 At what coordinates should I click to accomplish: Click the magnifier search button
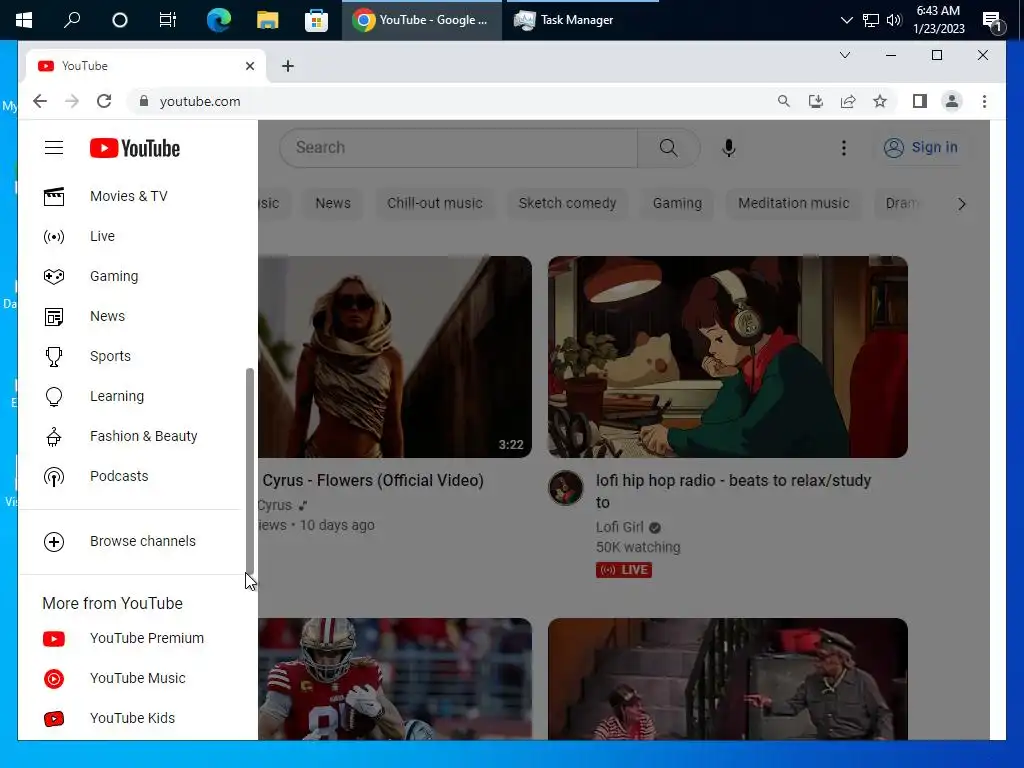669,148
